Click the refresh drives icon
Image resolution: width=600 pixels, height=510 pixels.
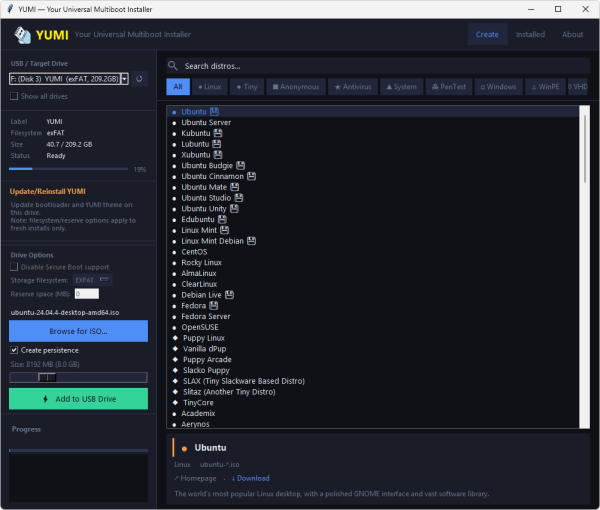pos(139,79)
